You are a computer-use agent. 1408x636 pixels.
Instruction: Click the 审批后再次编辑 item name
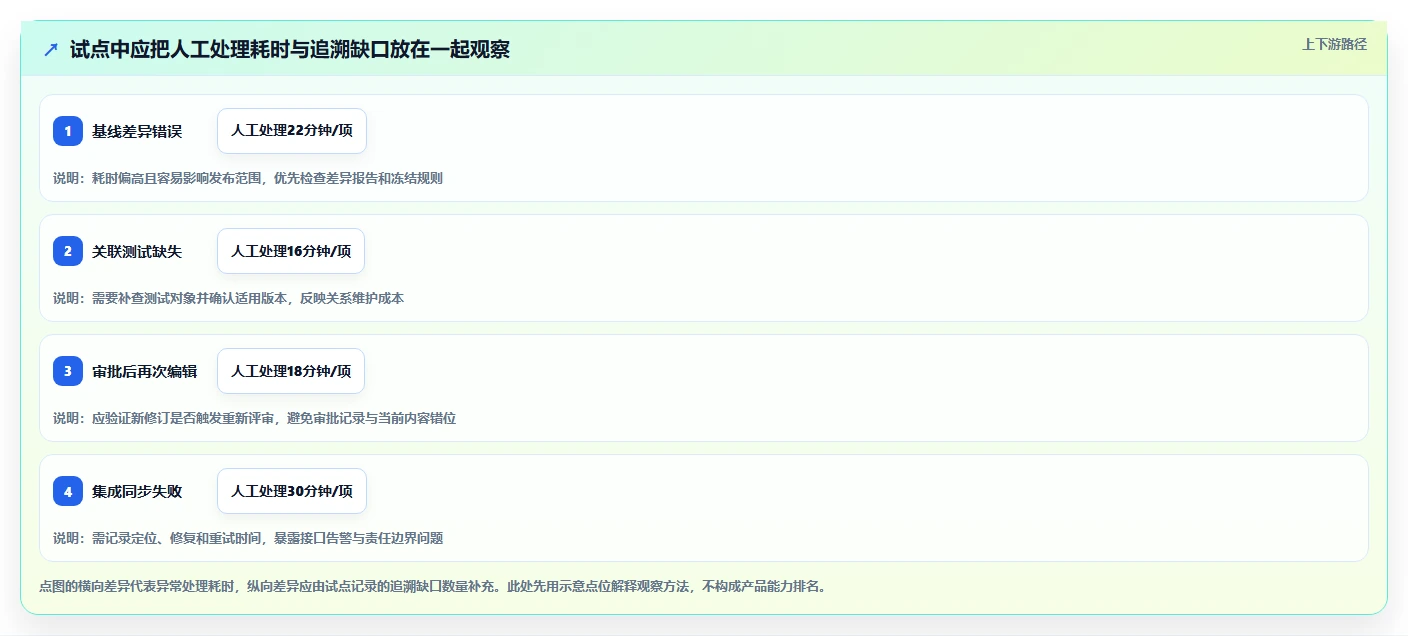(x=145, y=371)
